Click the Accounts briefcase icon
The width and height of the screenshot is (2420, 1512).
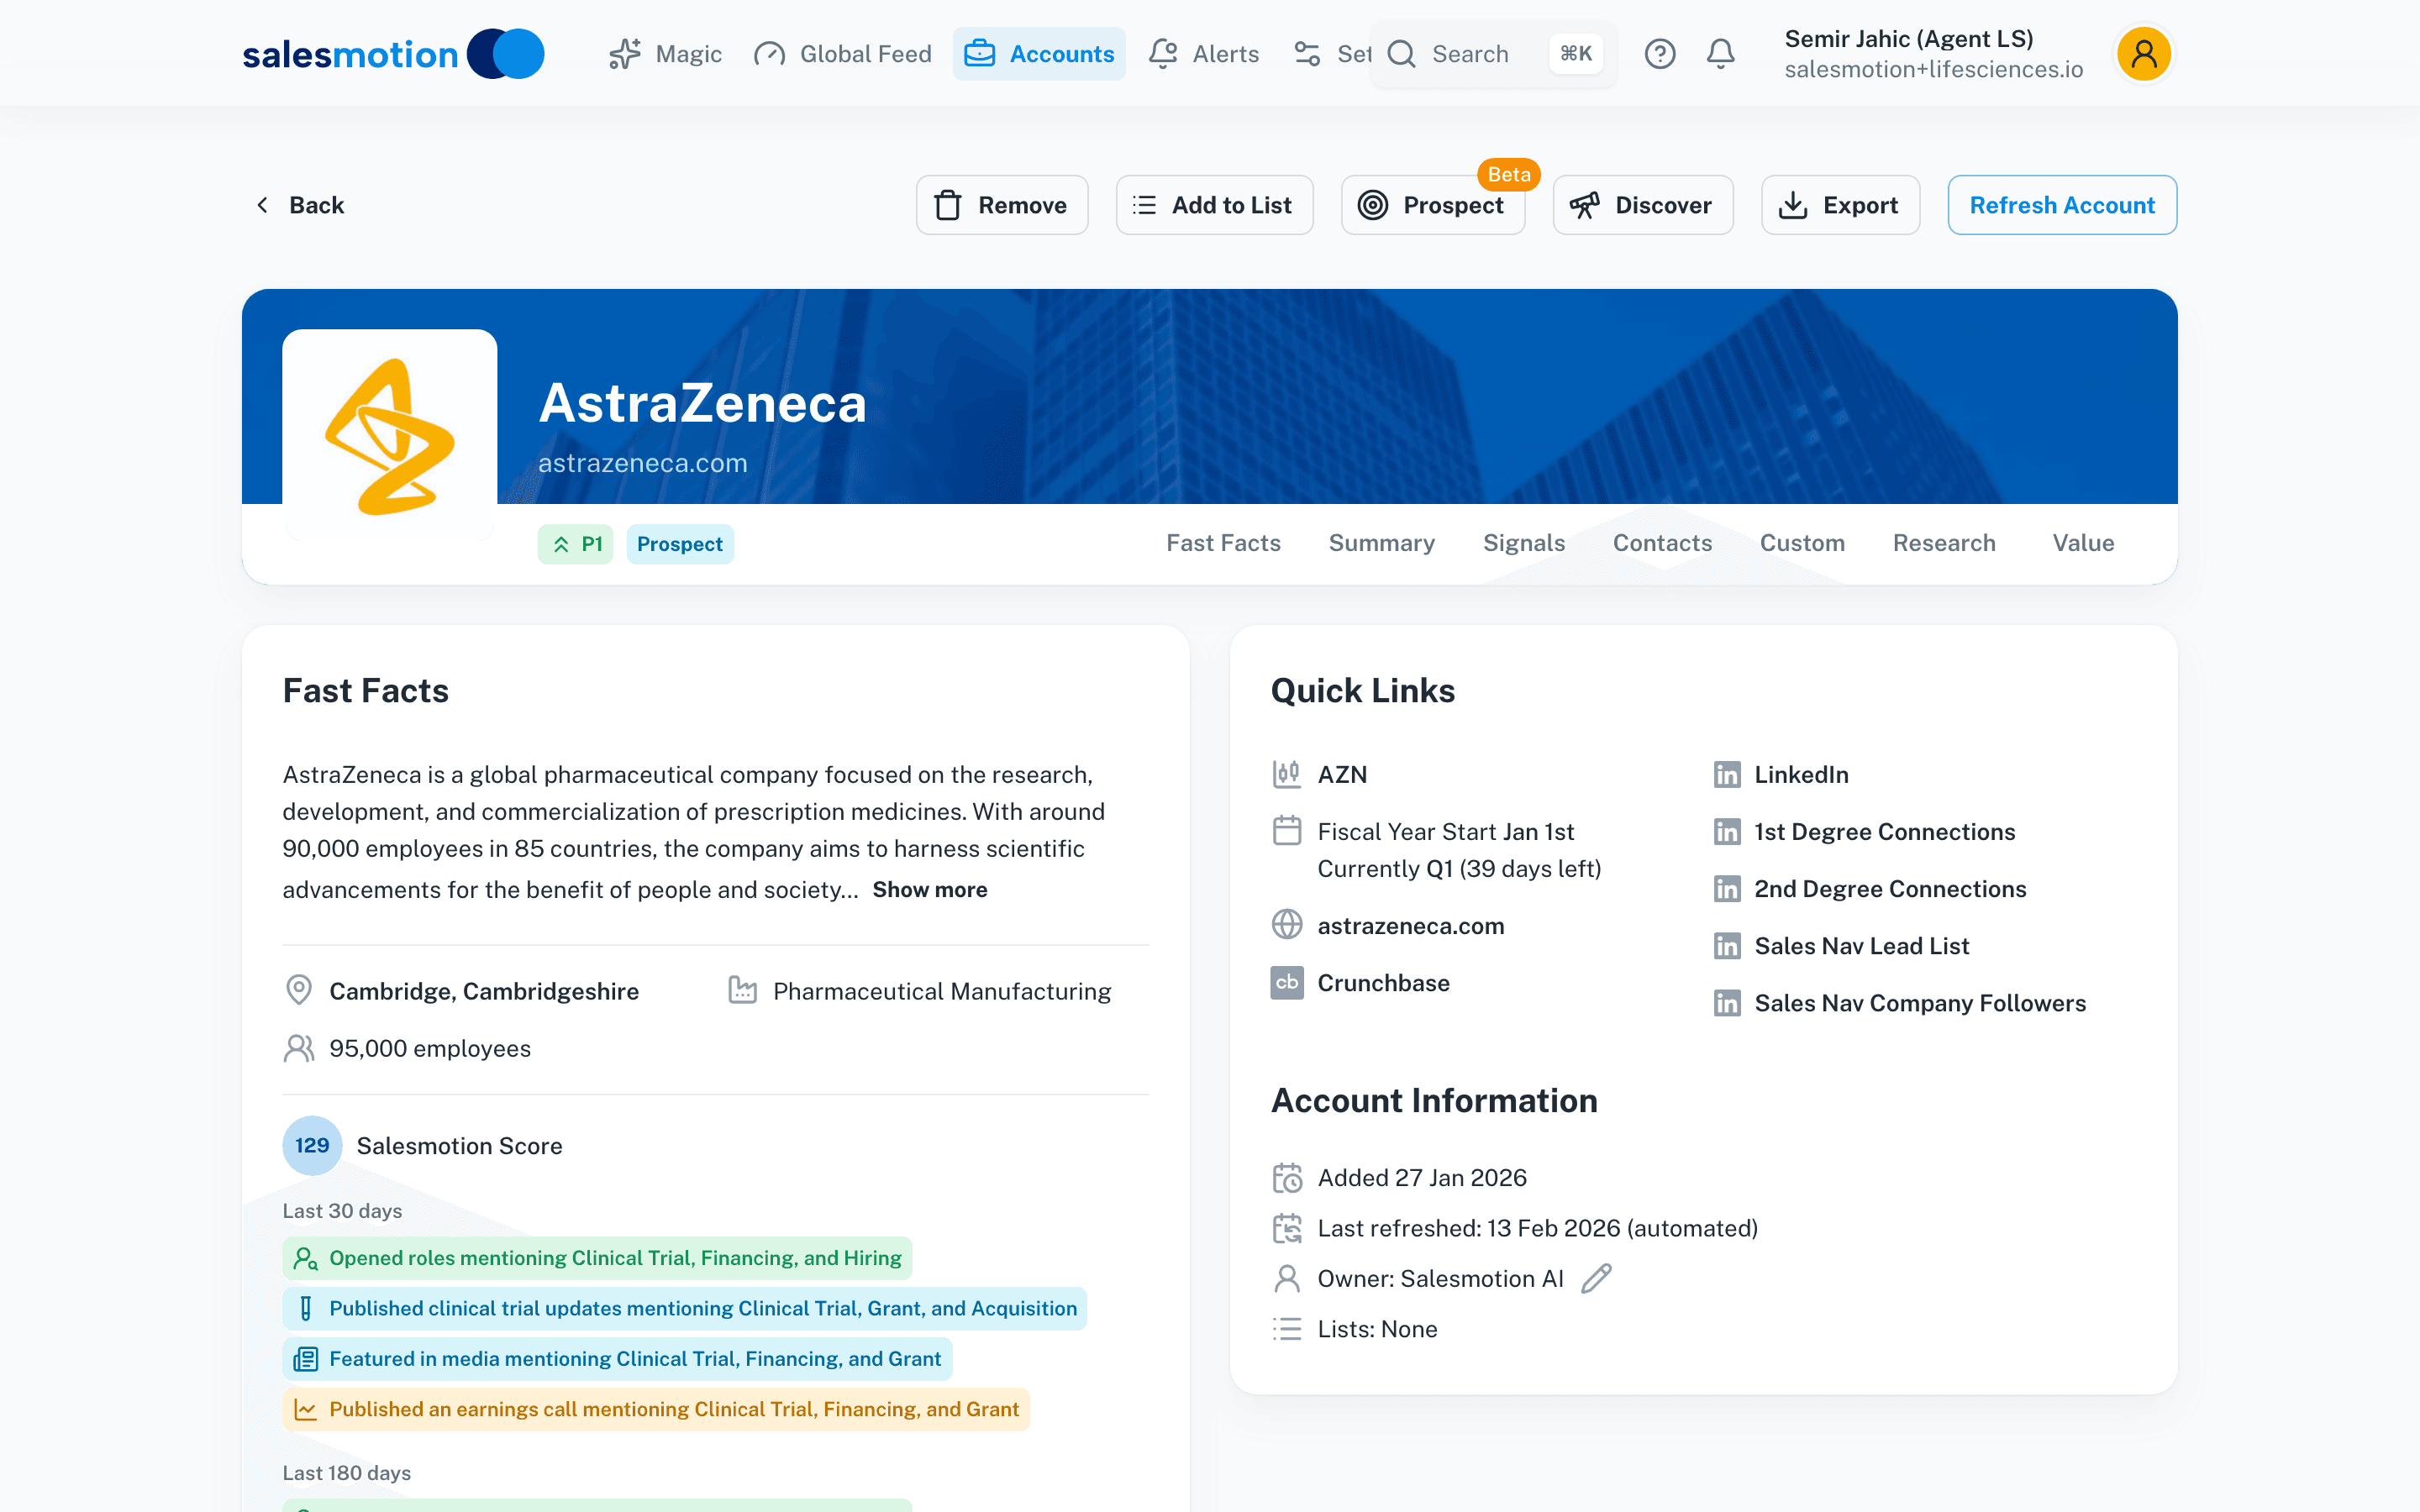(980, 53)
